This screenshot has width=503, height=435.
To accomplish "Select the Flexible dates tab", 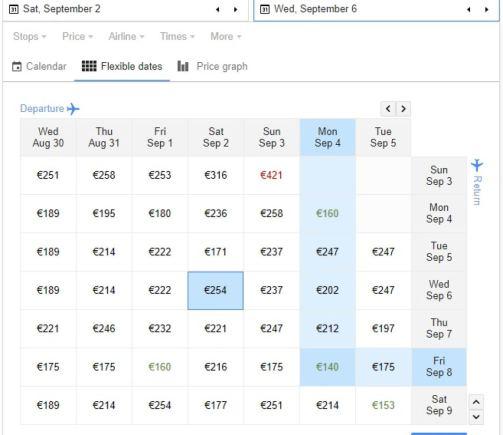I will (122, 66).
